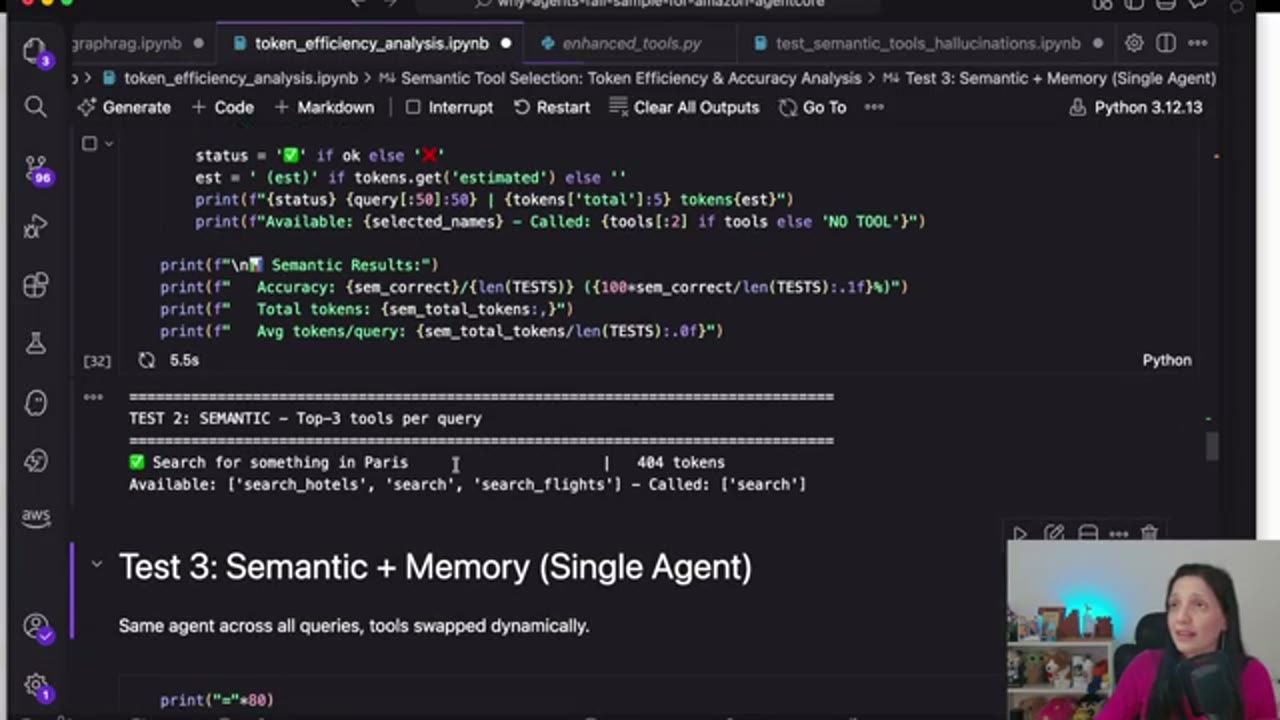Run the Test 3 cell from cell toolbar

1019,534
